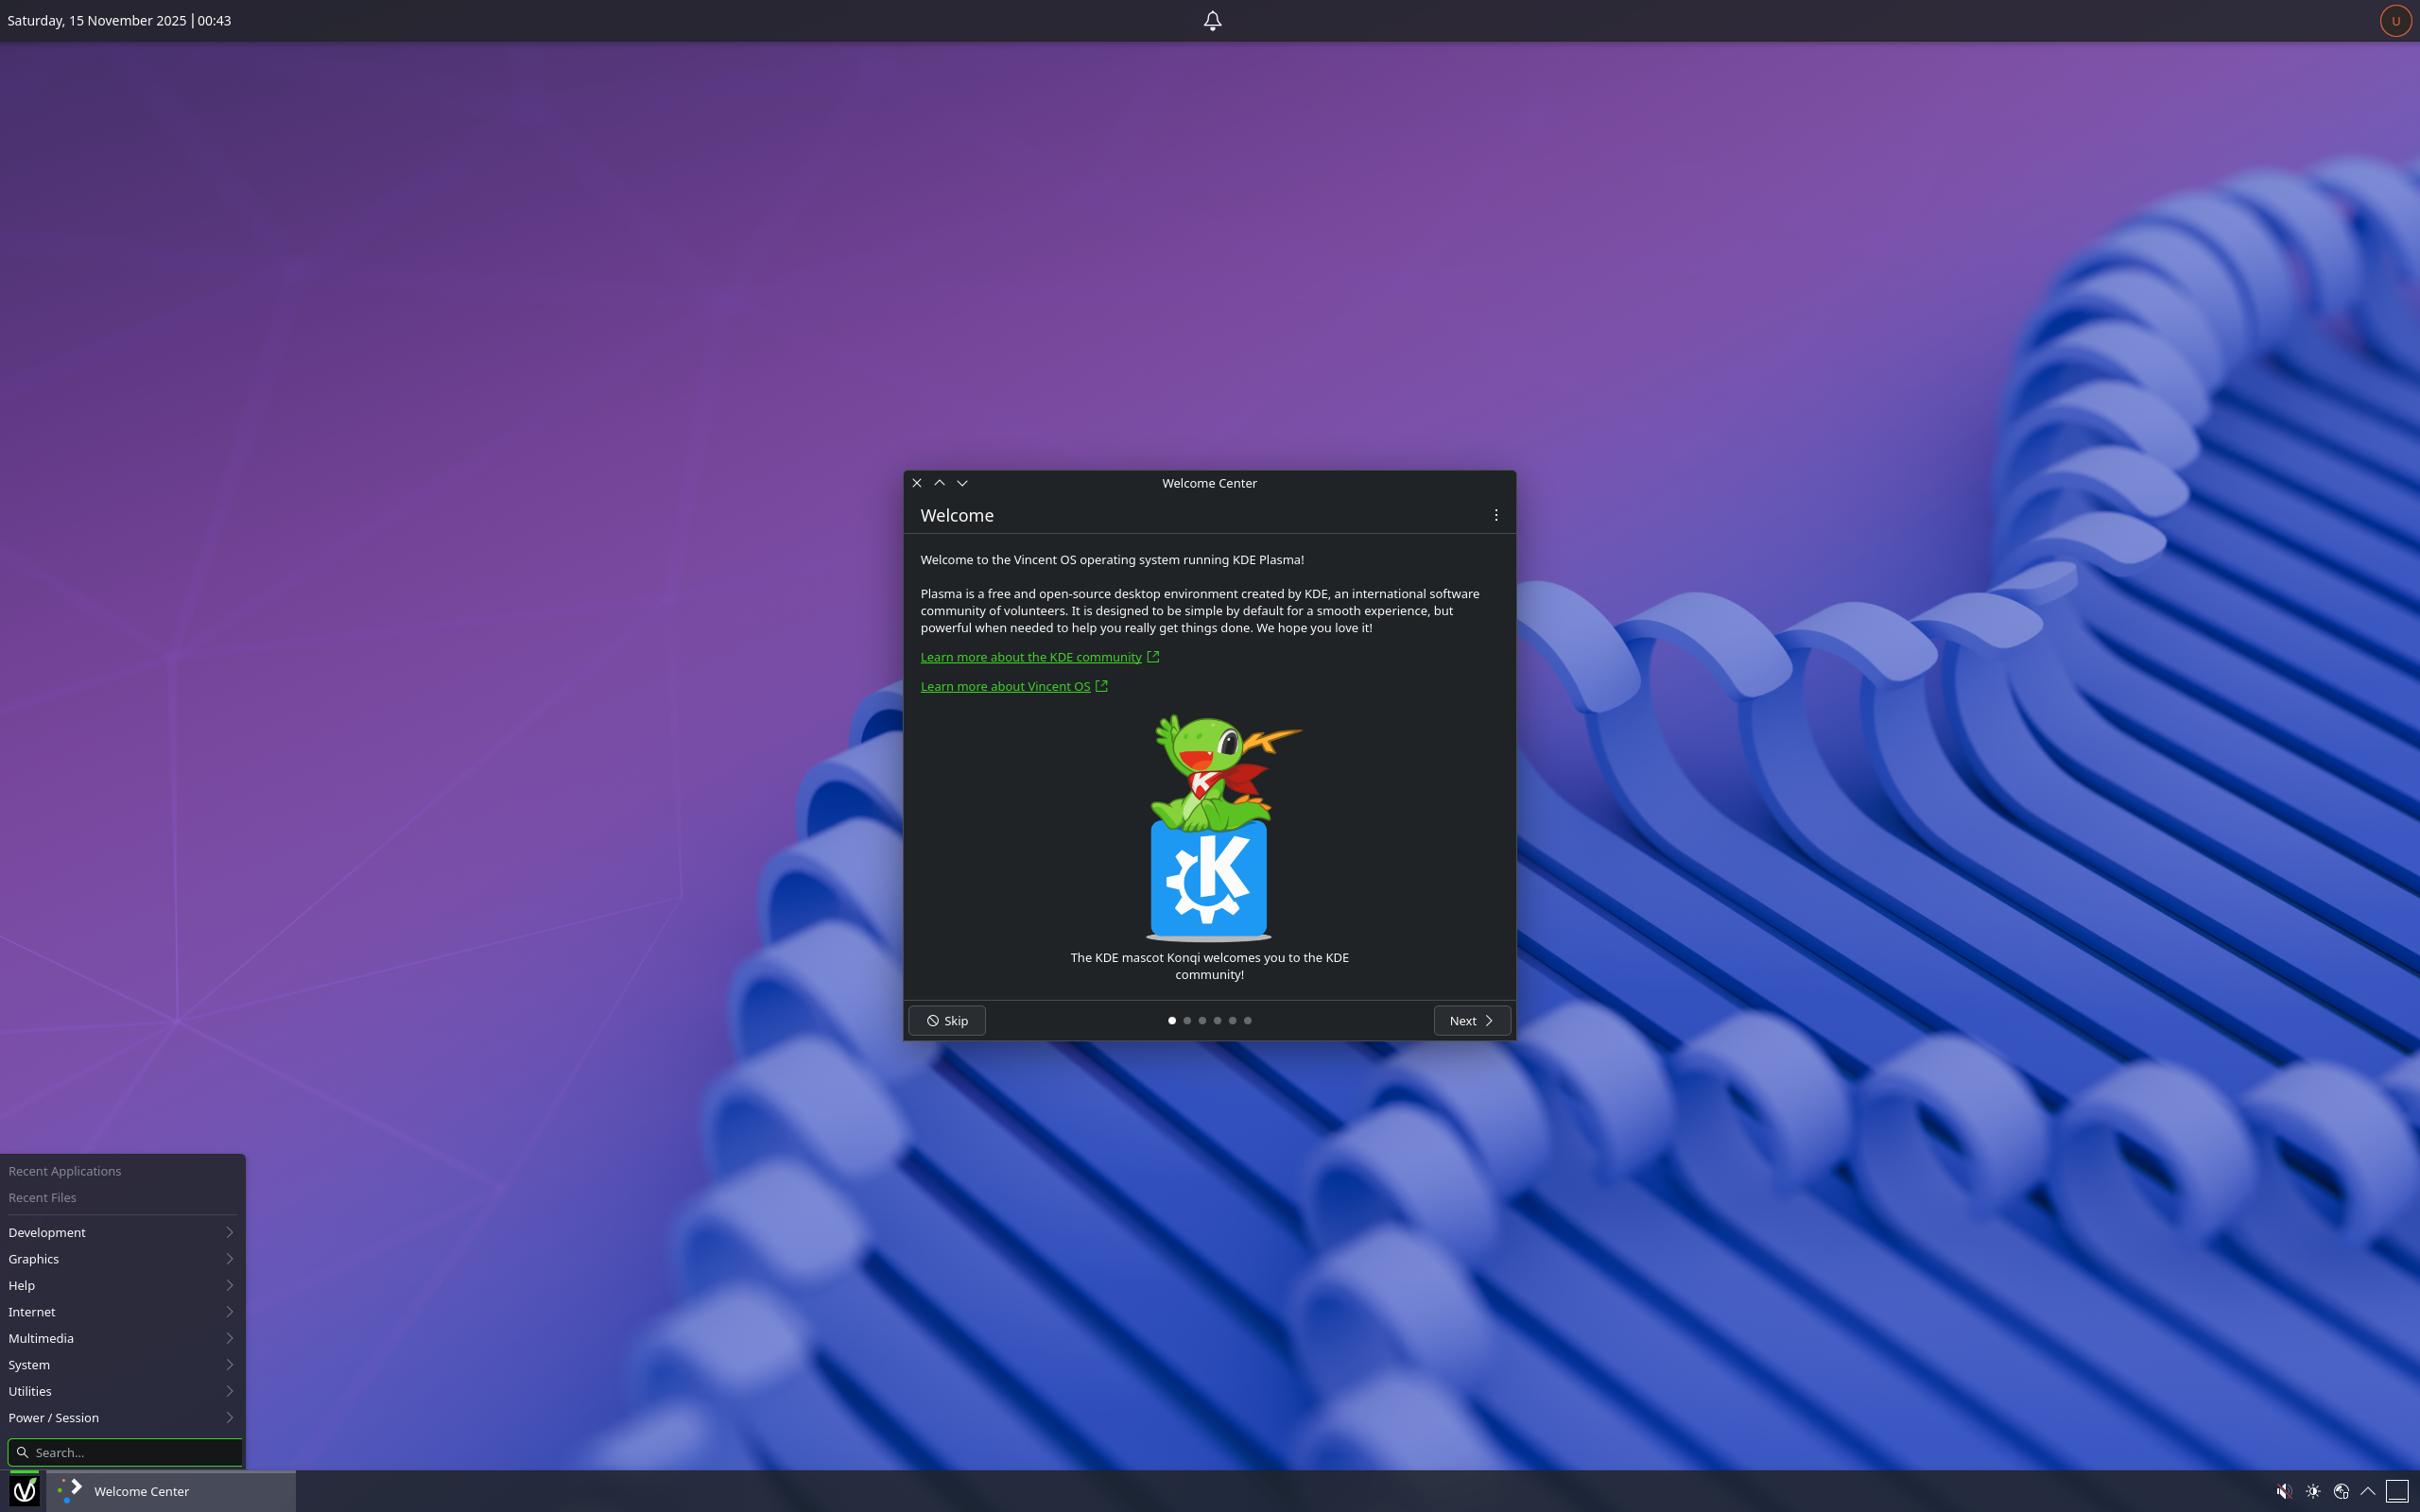Image resolution: width=2420 pixels, height=1512 pixels.
Task: Click the disks and devices tray icon
Action: 2341,1491
